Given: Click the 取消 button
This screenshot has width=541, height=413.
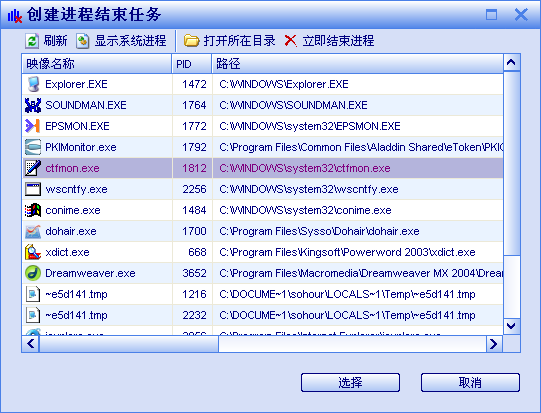Looking at the screenshot, I should tap(470, 382).
